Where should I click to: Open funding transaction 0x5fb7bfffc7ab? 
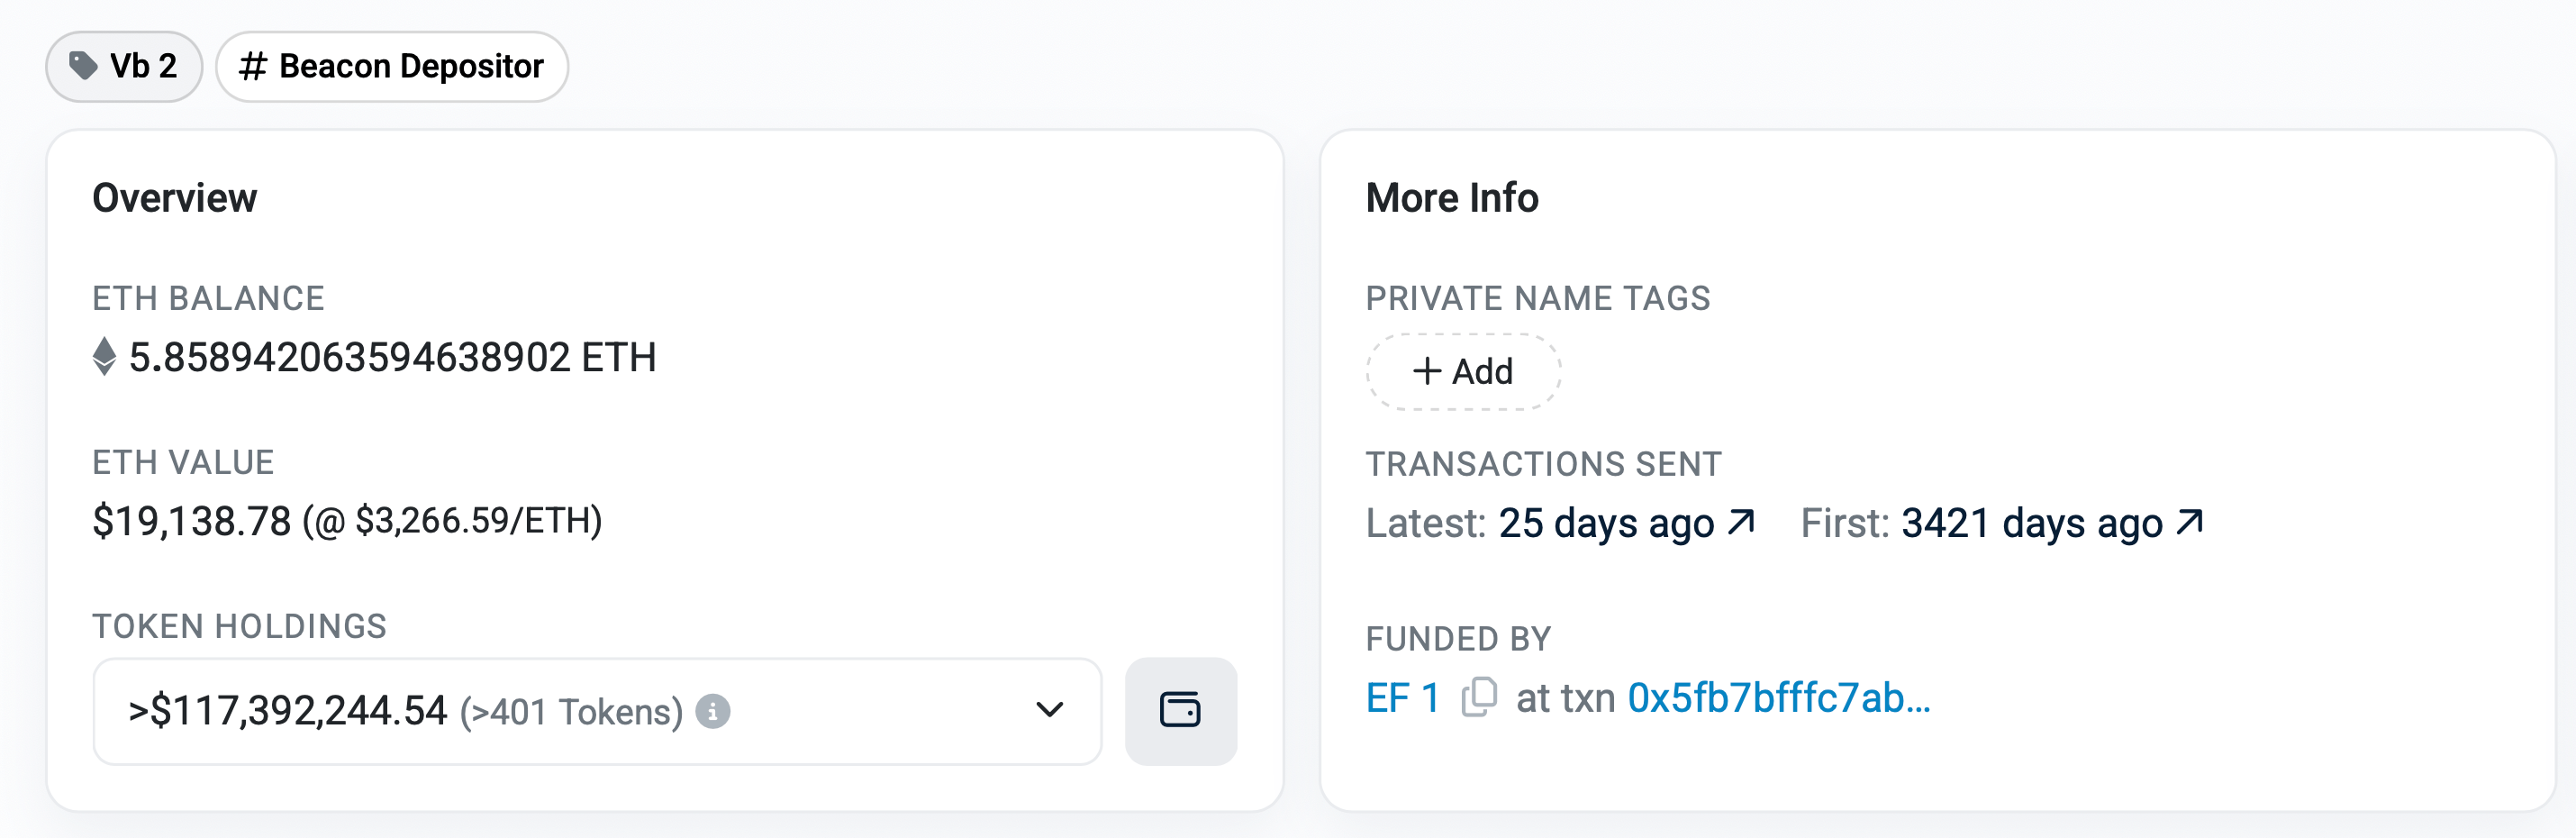pyautogui.click(x=1779, y=698)
